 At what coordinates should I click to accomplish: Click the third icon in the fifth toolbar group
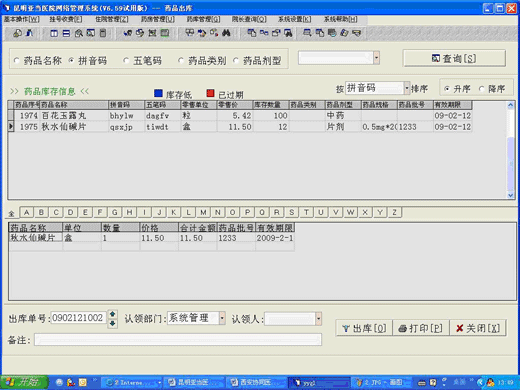tap(276, 33)
